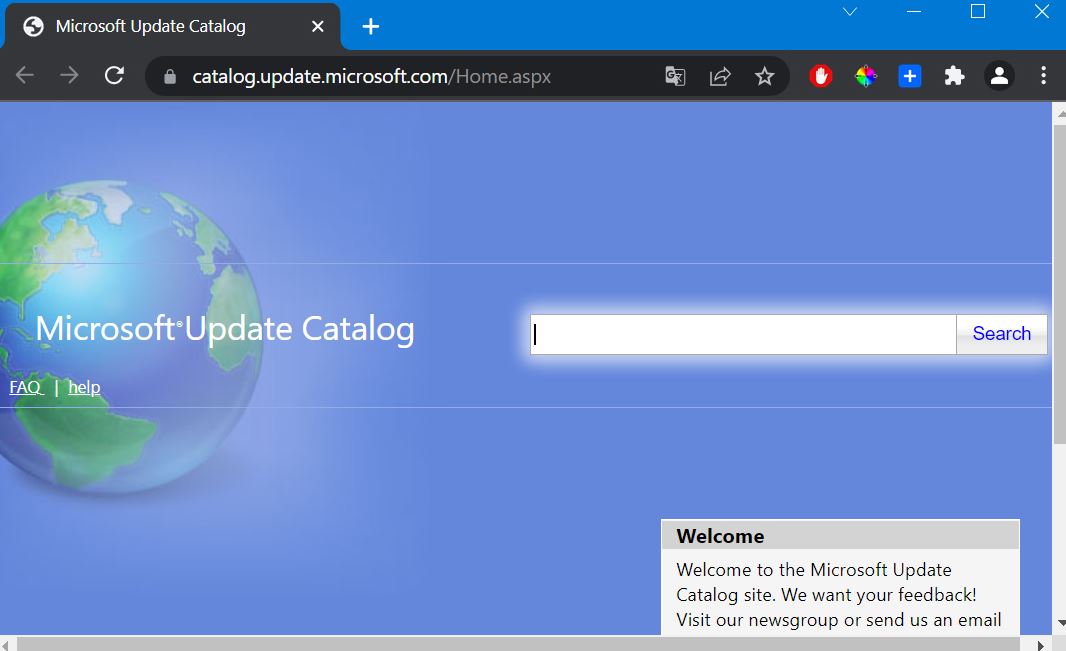
Task: Open the Google Translate page icon
Action: (x=675, y=76)
